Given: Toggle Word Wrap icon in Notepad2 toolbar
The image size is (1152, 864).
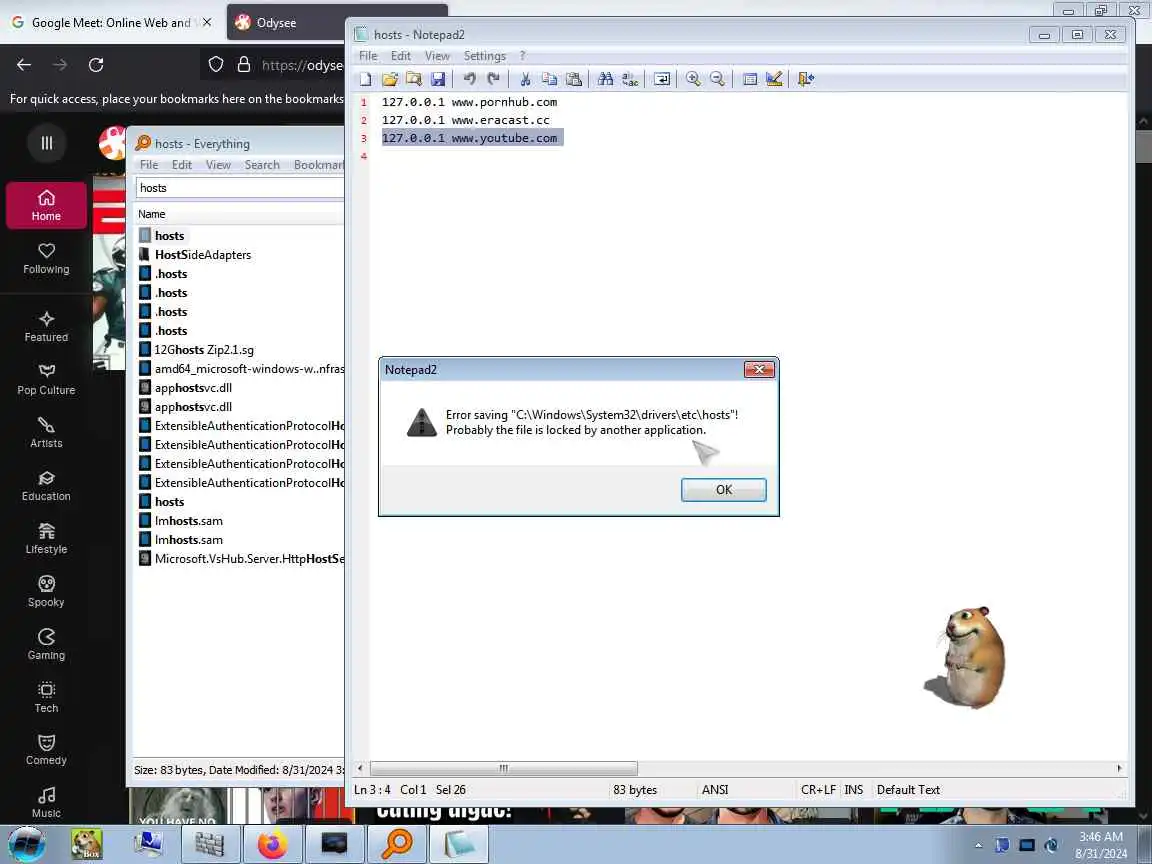Looking at the screenshot, I should tap(662, 79).
